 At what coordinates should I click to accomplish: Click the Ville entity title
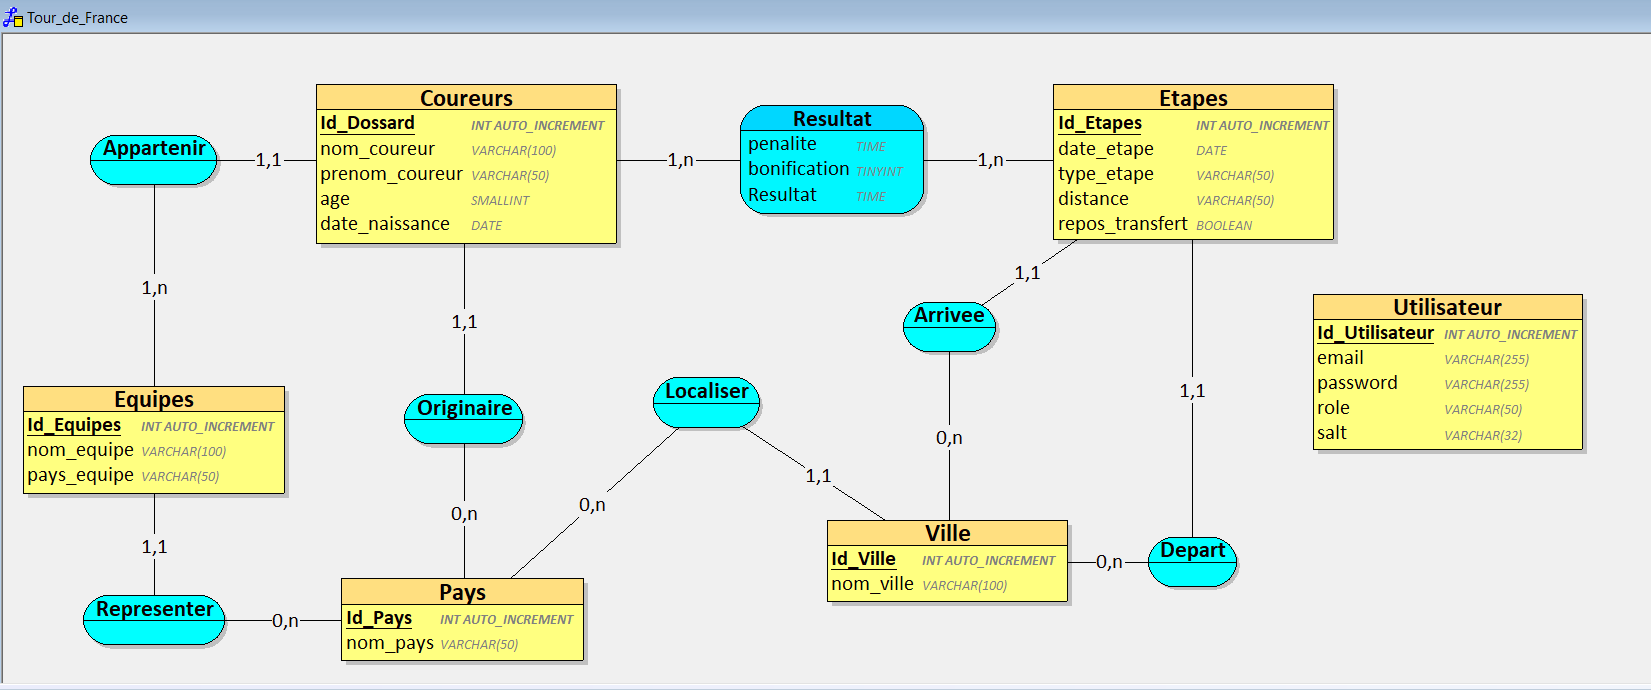(947, 533)
